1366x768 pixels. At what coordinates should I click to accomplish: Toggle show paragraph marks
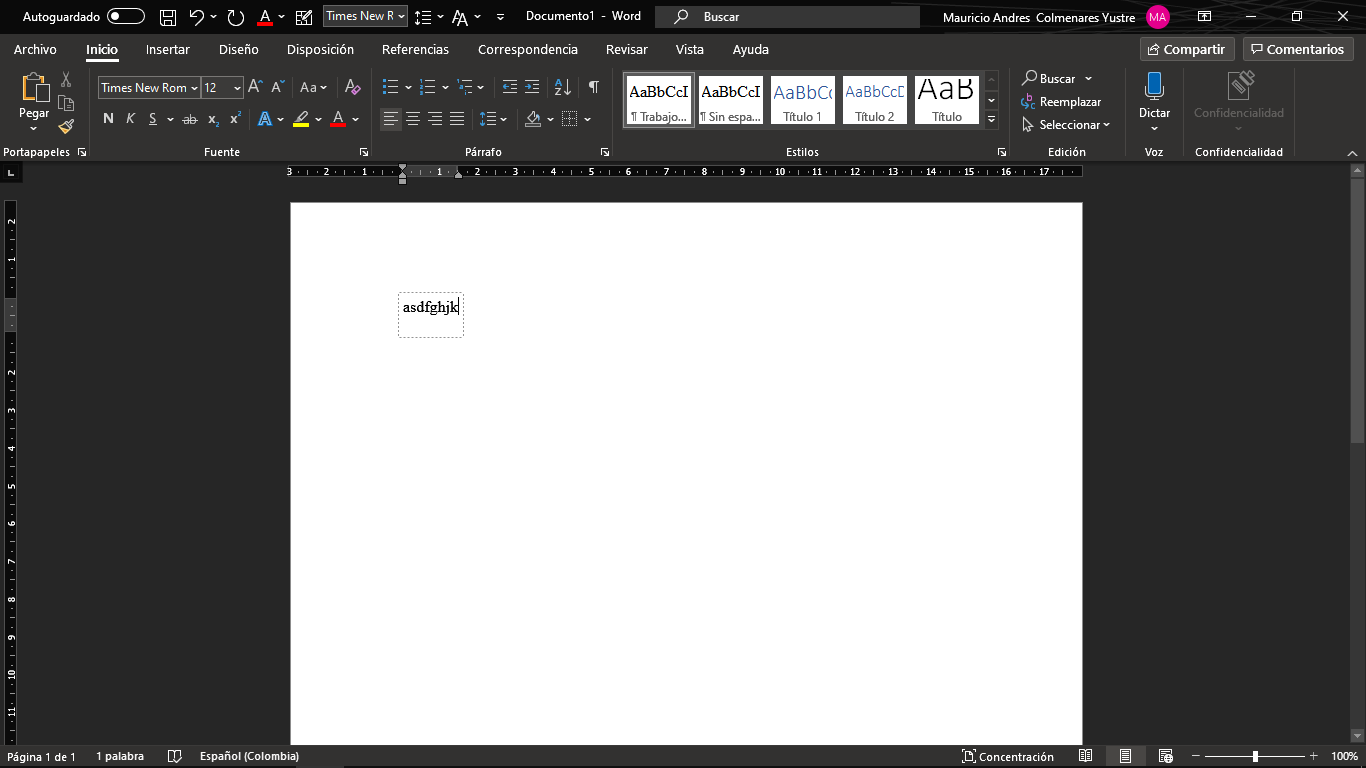pyautogui.click(x=593, y=87)
